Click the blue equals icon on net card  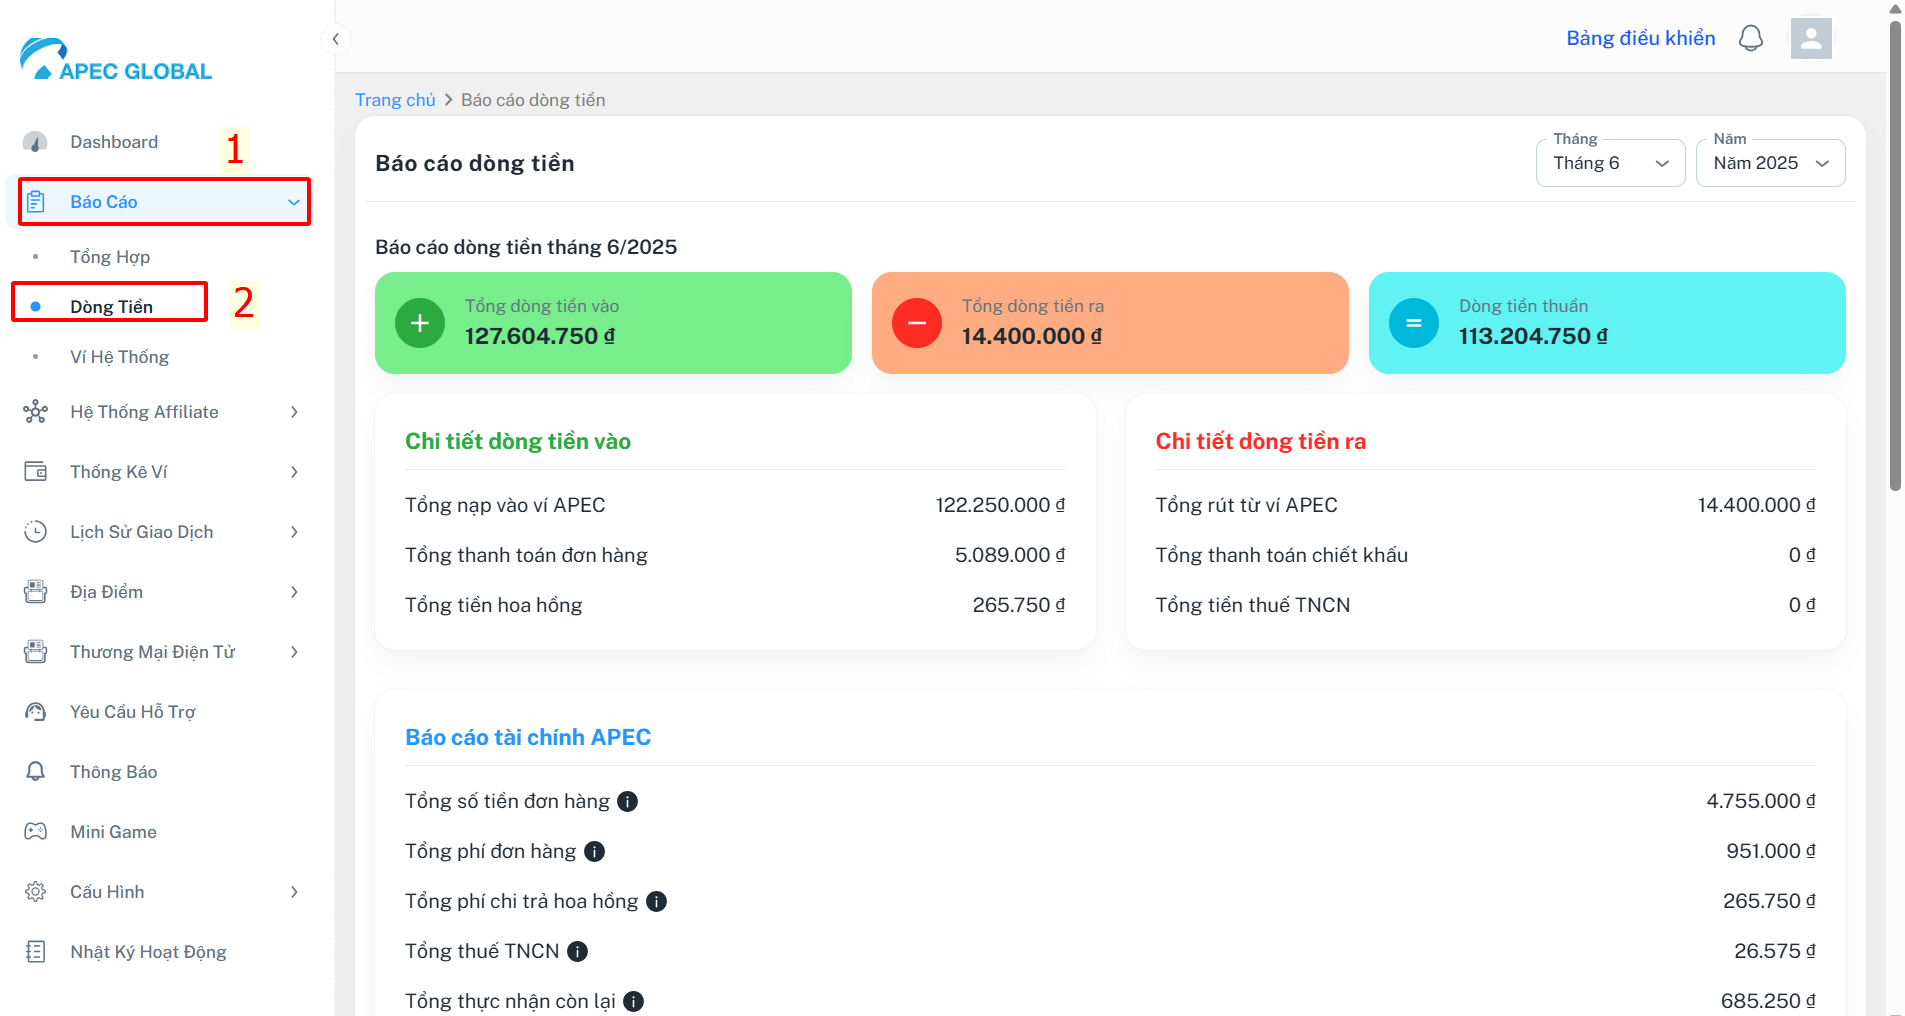[1414, 323]
